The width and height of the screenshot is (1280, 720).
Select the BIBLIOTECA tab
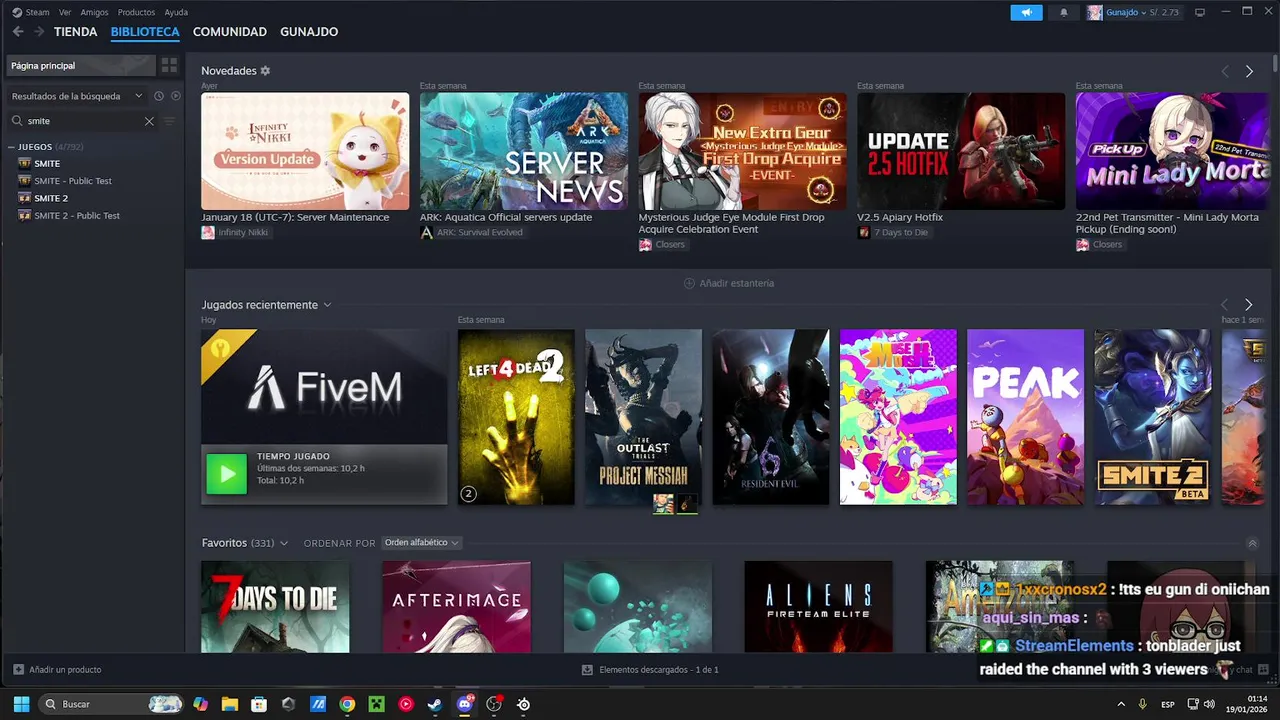pyautogui.click(x=145, y=32)
